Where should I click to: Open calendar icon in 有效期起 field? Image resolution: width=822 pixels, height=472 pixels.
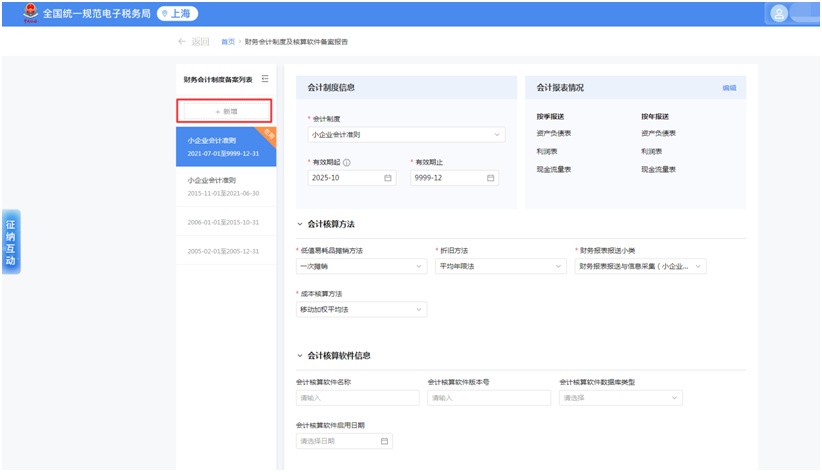(x=387, y=178)
